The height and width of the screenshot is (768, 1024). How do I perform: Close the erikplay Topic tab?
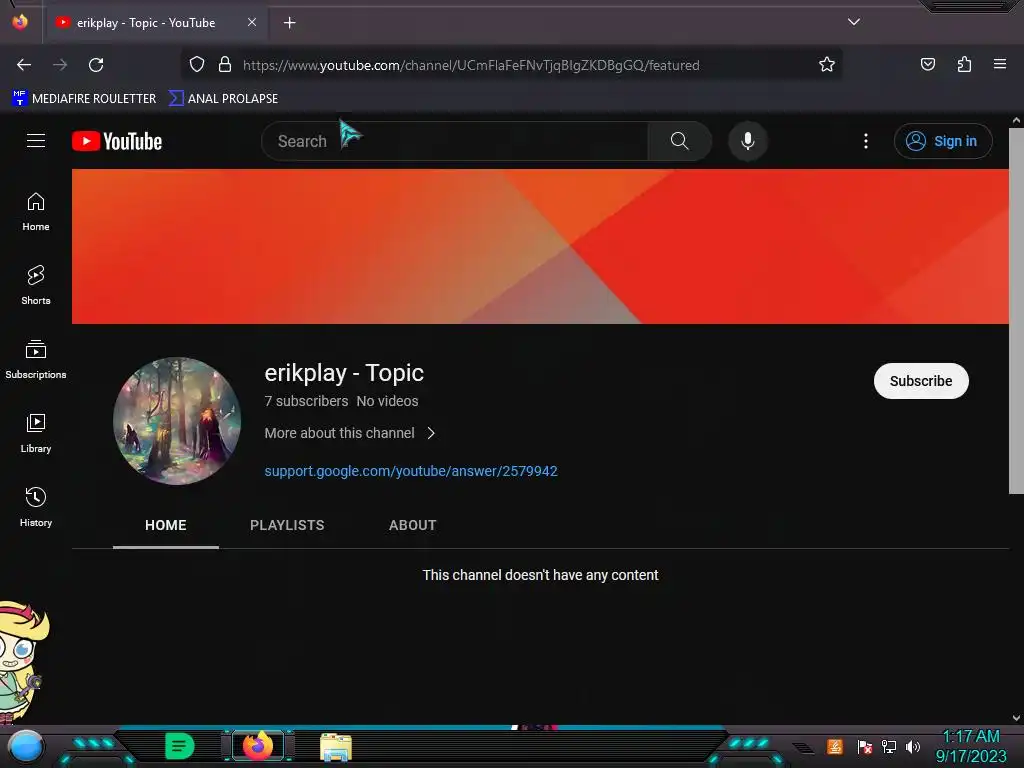coord(252,22)
